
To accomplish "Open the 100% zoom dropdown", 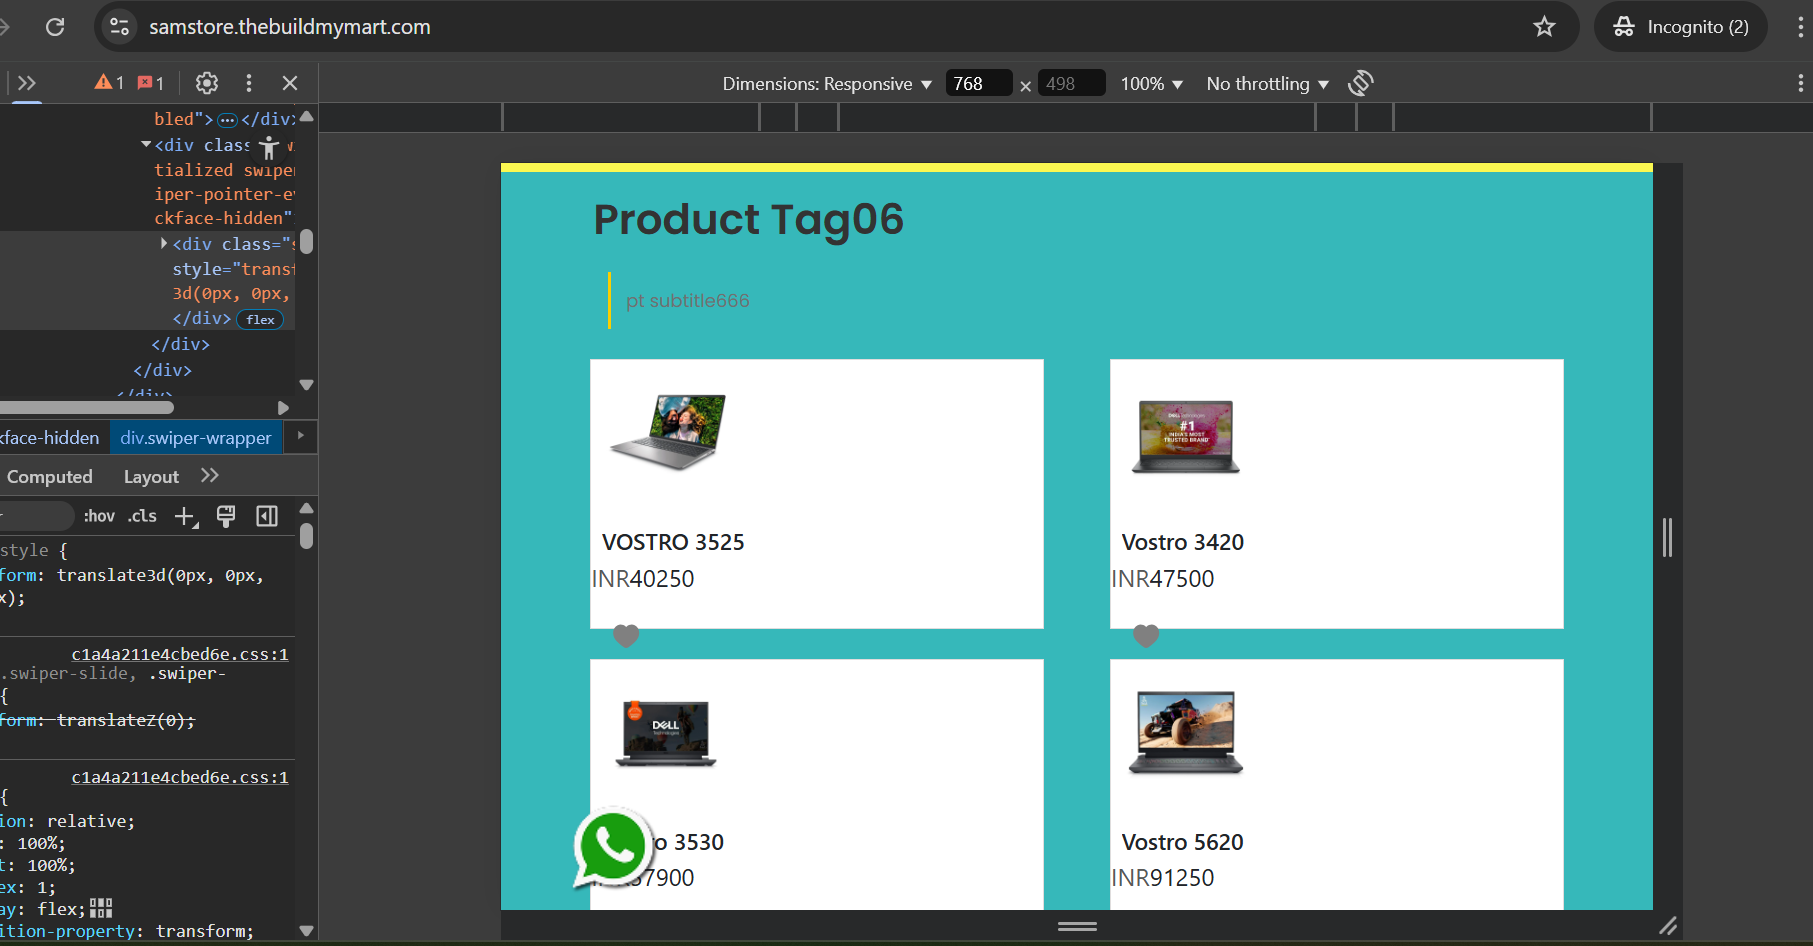I will [x=1152, y=84].
